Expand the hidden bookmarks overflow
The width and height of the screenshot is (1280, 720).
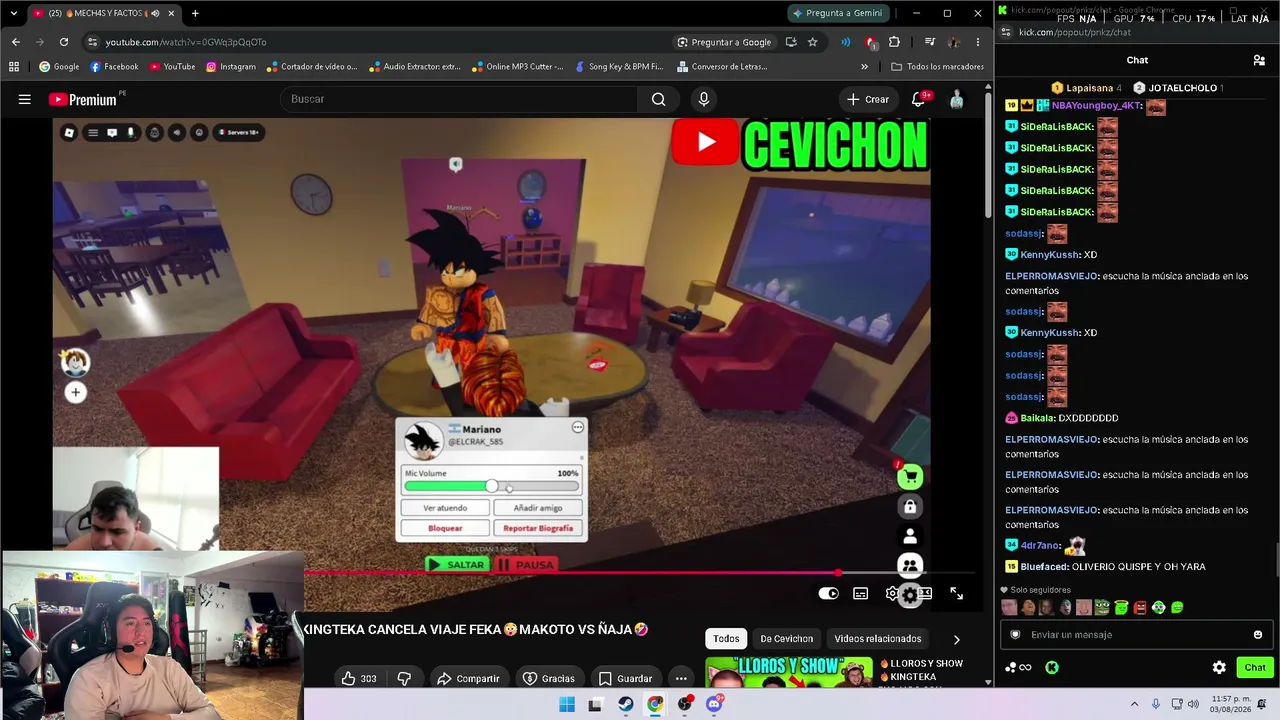point(864,67)
